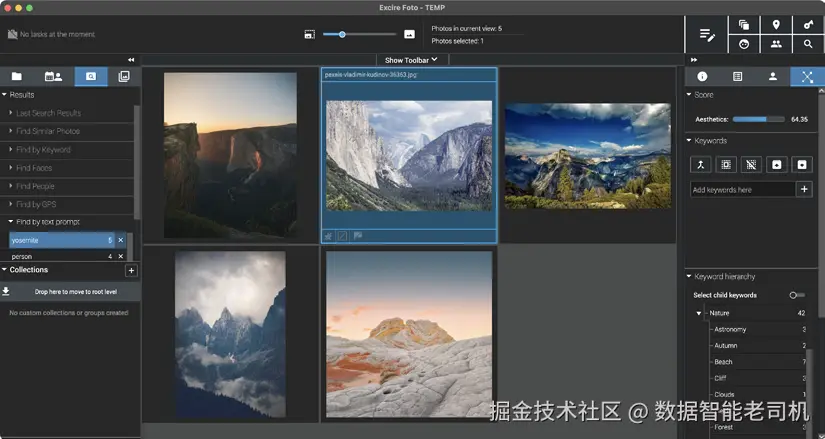Toggle Select child keywords switch
This screenshot has width=825, height=439.
[x=796, y=295]
